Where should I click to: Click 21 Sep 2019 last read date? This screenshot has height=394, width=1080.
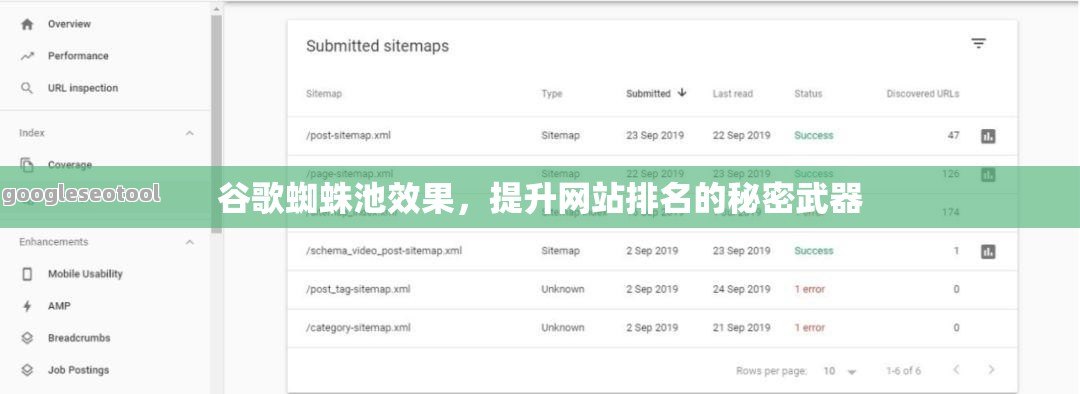point(741,328)
